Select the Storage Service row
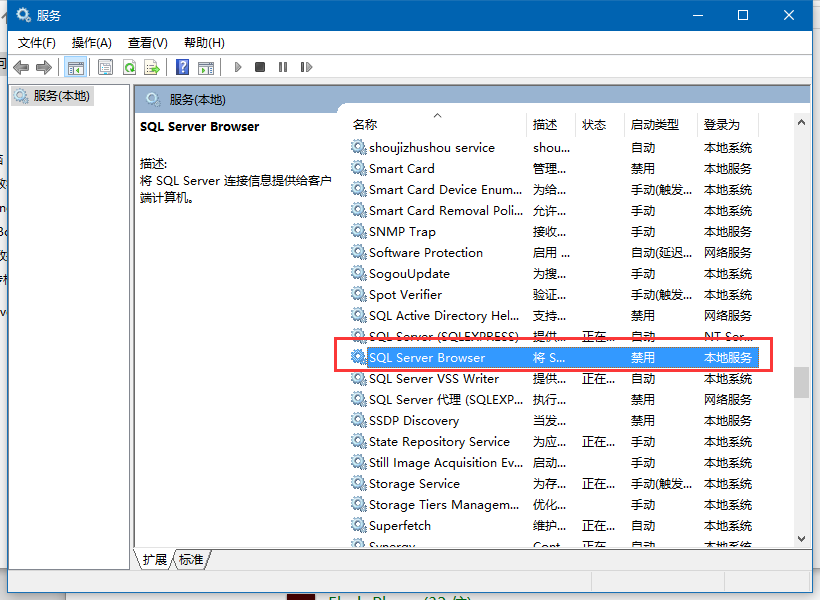The image size is (820, 600). coord(554,484)
